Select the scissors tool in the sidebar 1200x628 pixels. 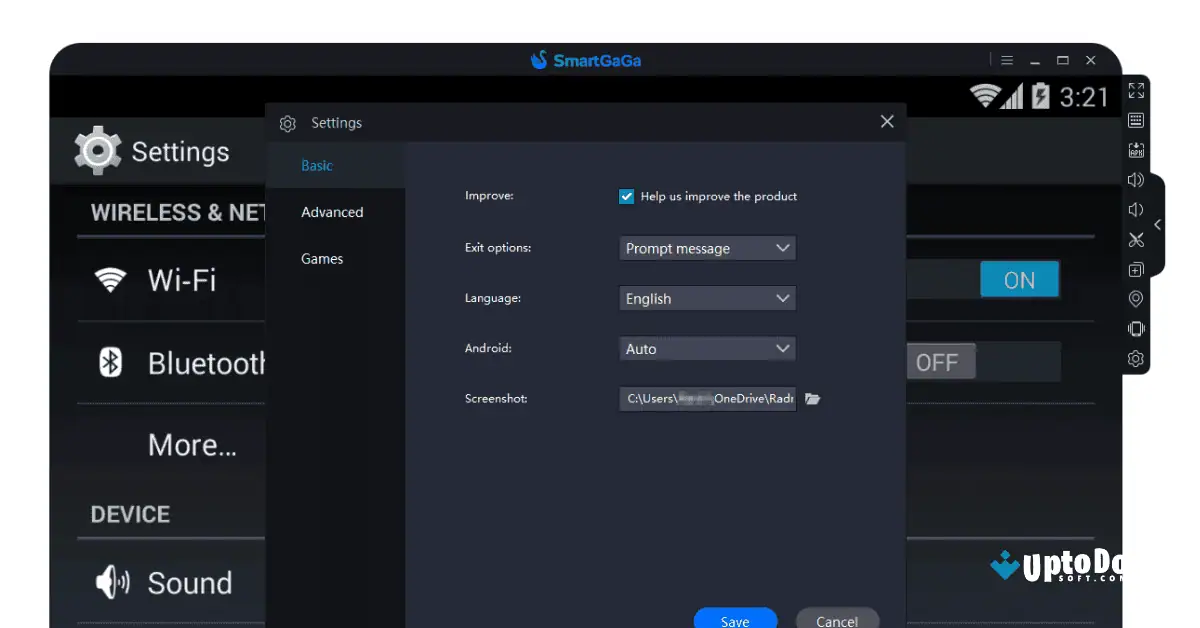[x=1136, y=240]
